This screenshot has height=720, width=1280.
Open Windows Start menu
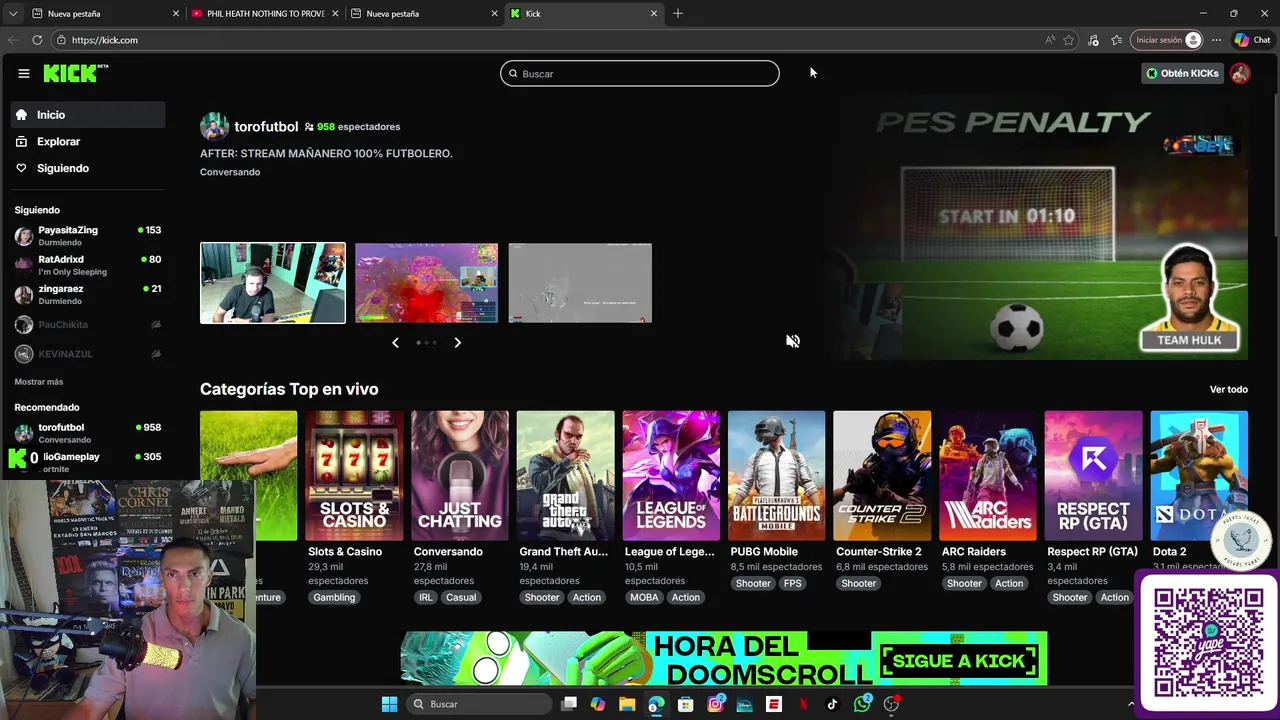389,704
